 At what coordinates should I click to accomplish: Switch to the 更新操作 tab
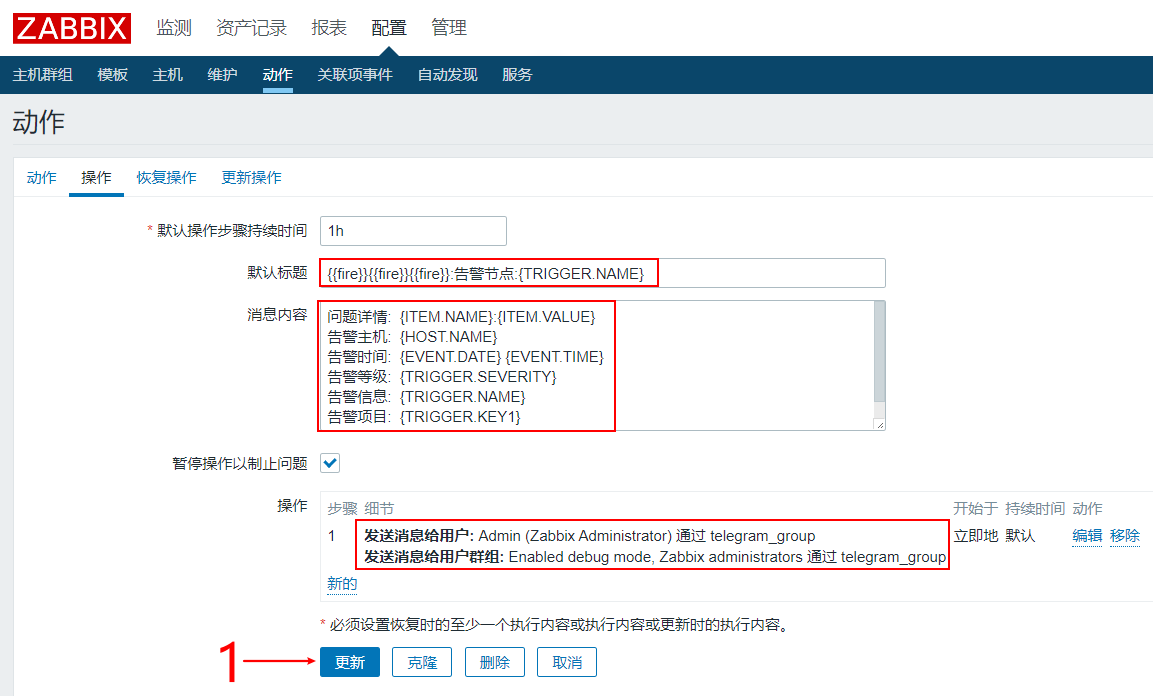251,177
